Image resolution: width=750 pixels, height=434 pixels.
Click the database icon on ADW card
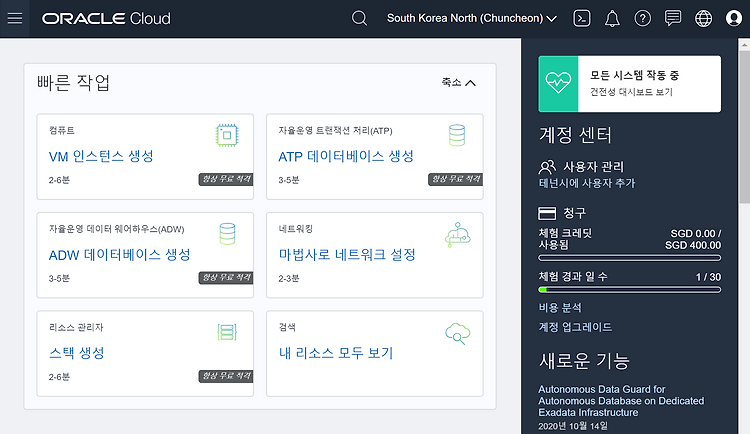coord(227,234)
